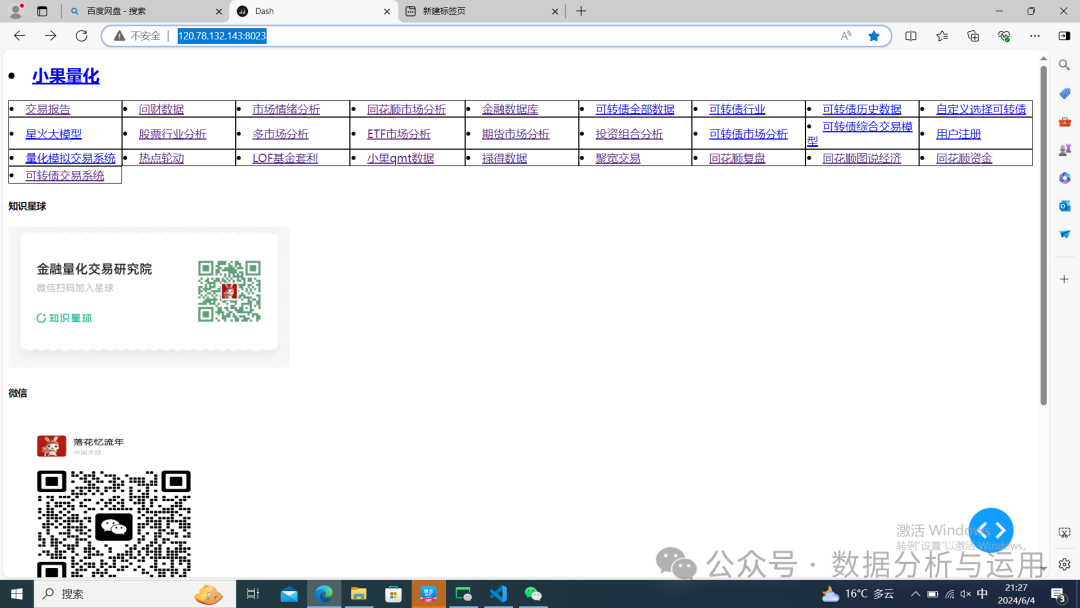Image resolution: width=1080 pixels, height=608 pixels.
Task: Go forward to the next page
Action: (50, 36)
